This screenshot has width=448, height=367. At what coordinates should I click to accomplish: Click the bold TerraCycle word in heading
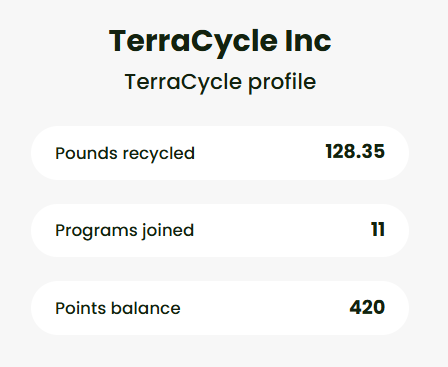click(193, 42)
